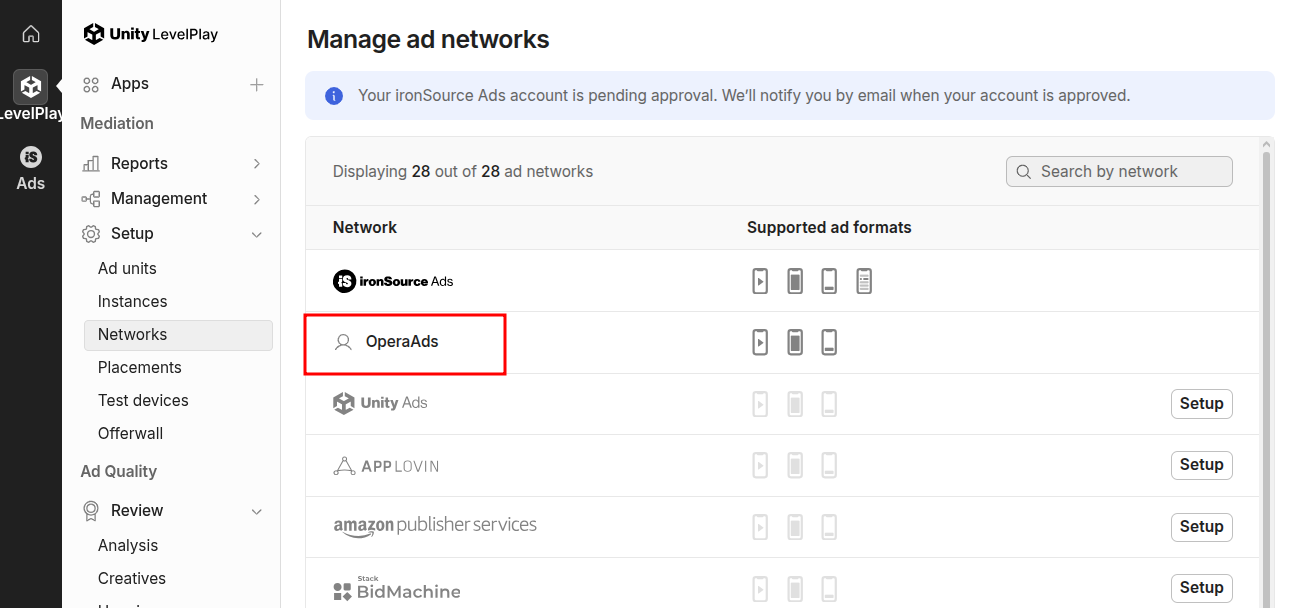Image resolution: width=1294 pixels, height=608 pixels.
Task: Click the info icon in the pending approval banner
Action: [334, 96]
